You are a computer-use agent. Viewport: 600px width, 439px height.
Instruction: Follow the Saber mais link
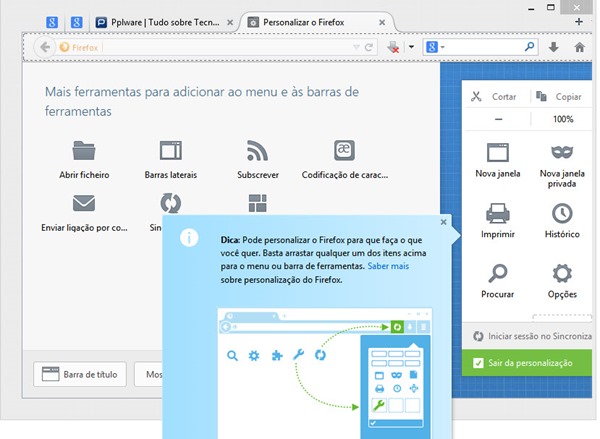pos(388,266)
